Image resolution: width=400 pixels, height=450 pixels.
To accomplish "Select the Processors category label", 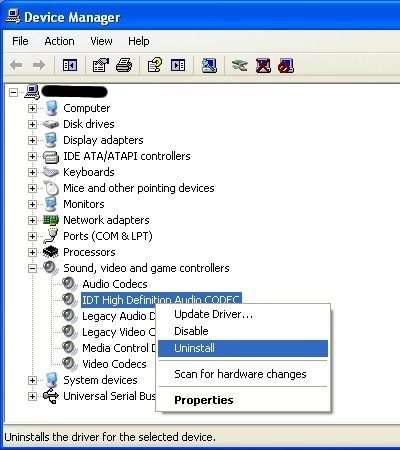I will point(89,252).
